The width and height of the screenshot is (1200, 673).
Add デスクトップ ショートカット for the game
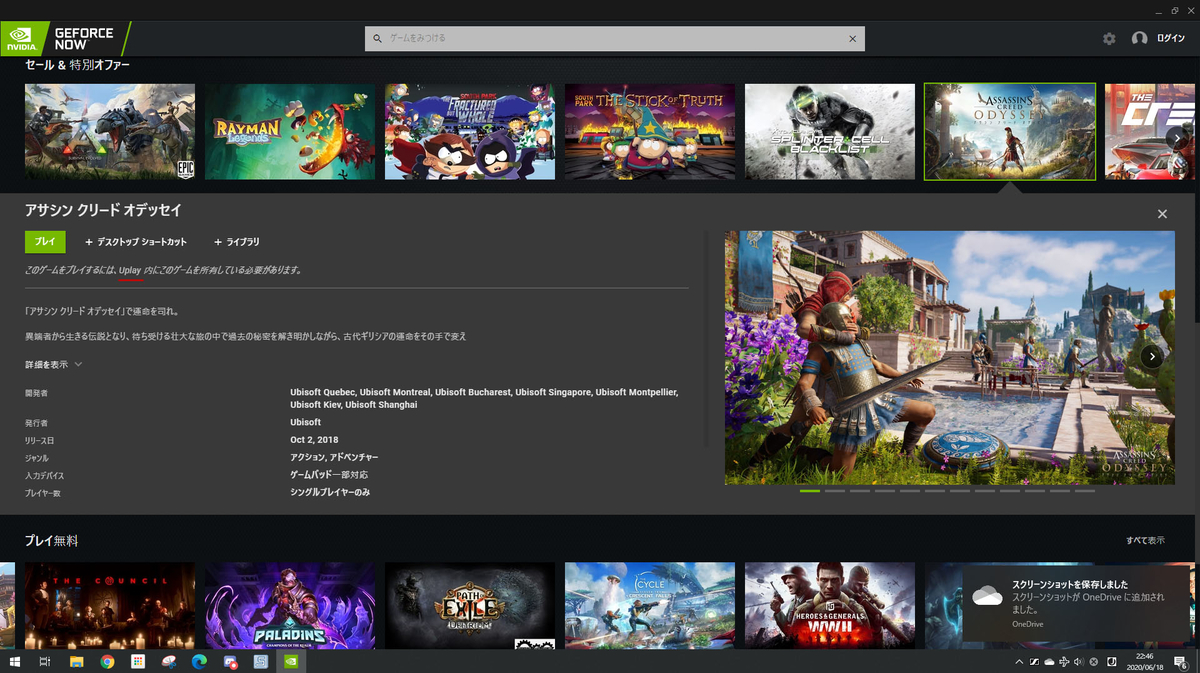click(x=136, y=242)
